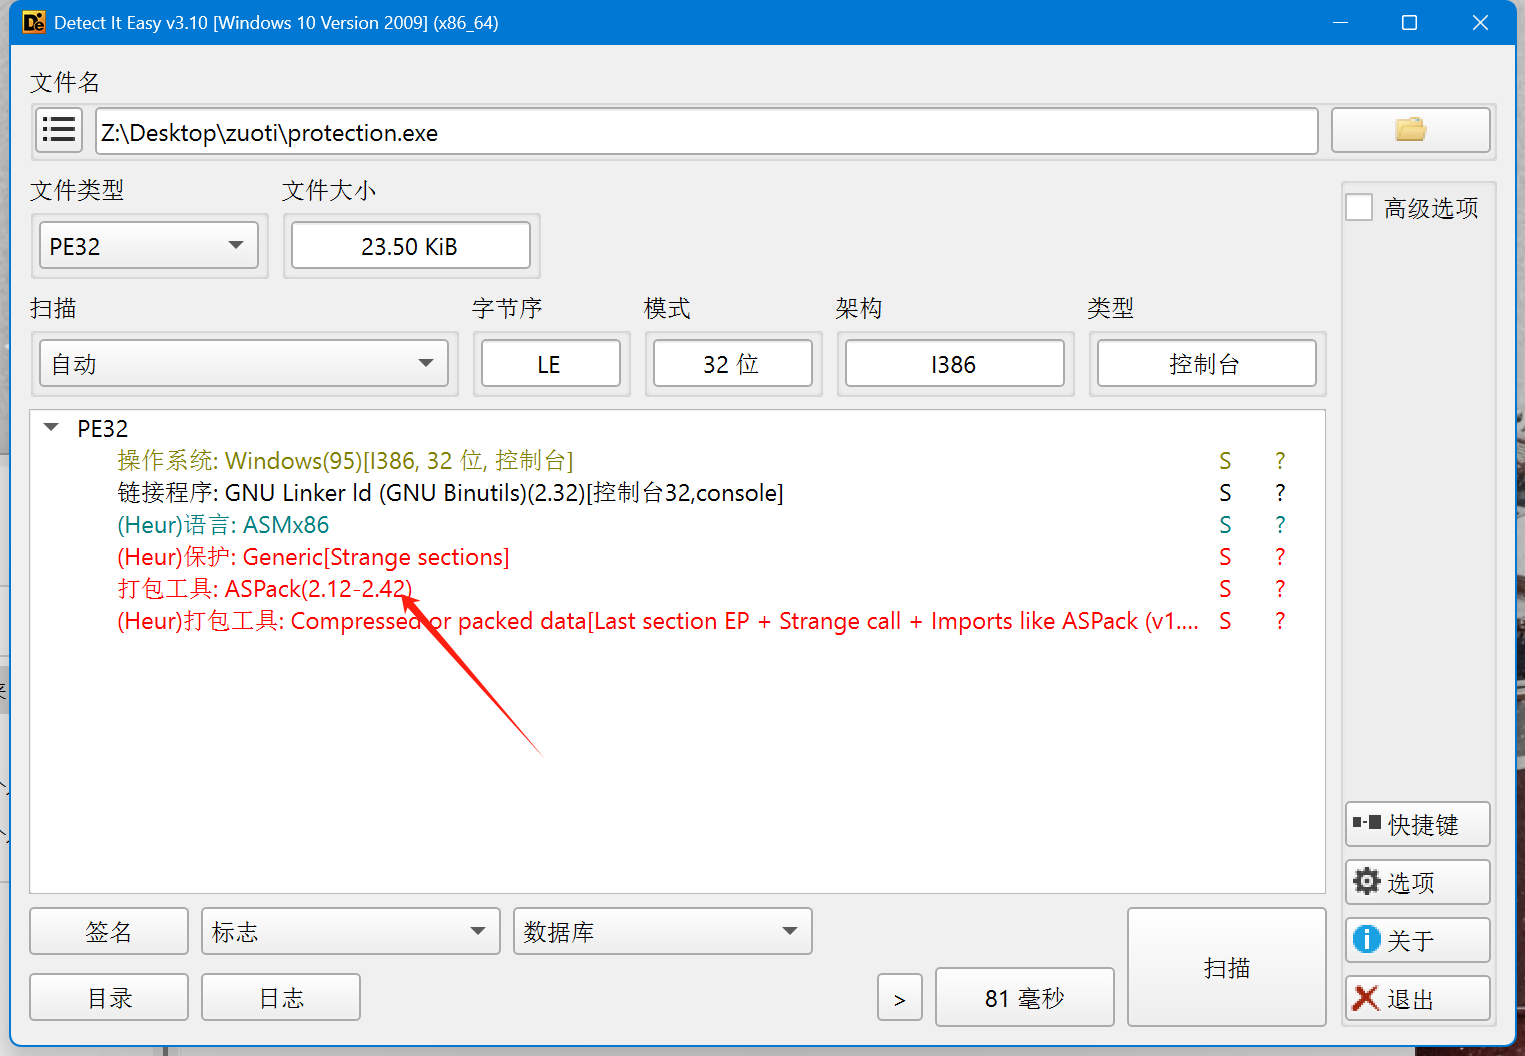Click S link on Compressed data row
Image resolution: width=1525 pixels, height=1056 pixels.
pos(1225,621)
